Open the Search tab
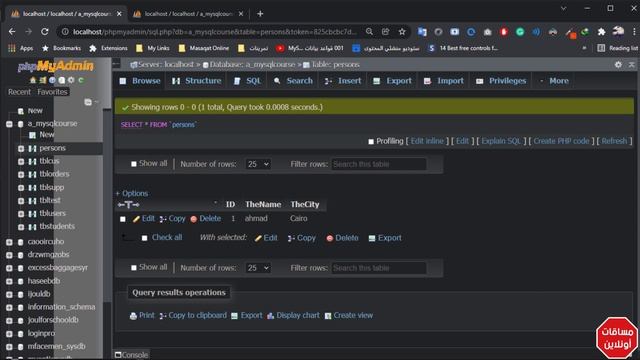 click(293, 81)
